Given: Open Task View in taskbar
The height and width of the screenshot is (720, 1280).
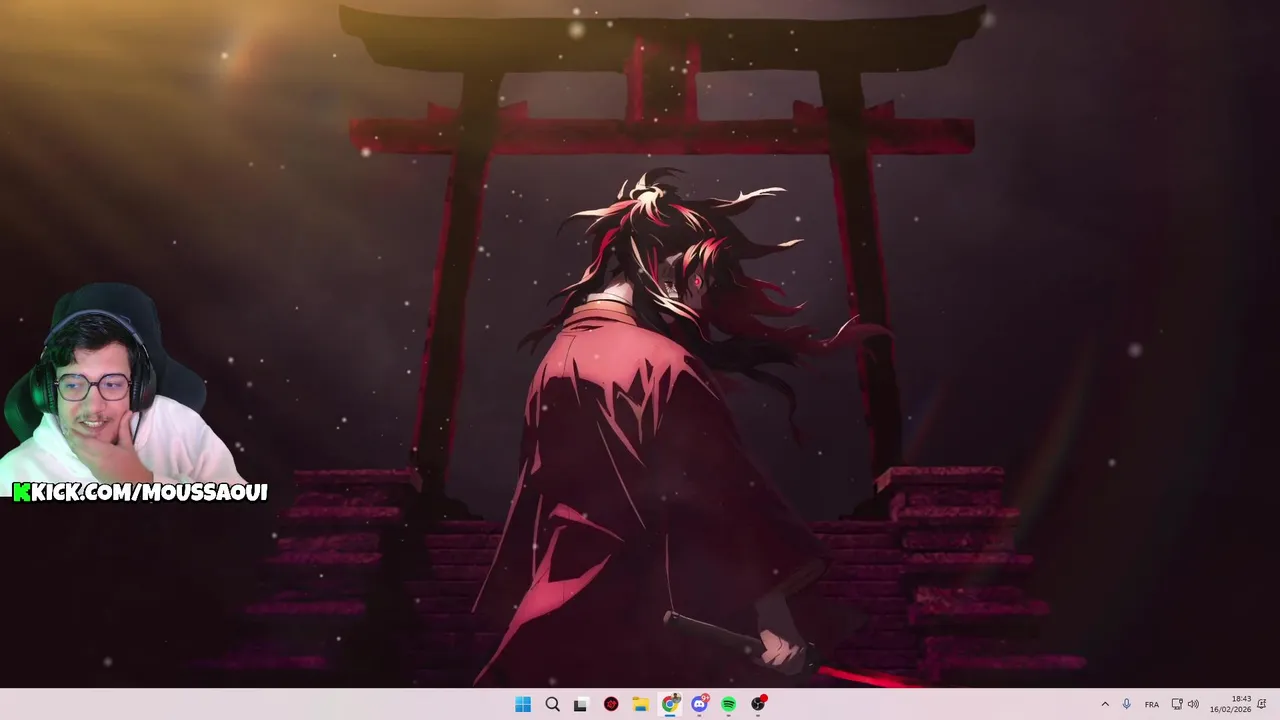Looking at the screenshot, I should [x=581, y=704].
